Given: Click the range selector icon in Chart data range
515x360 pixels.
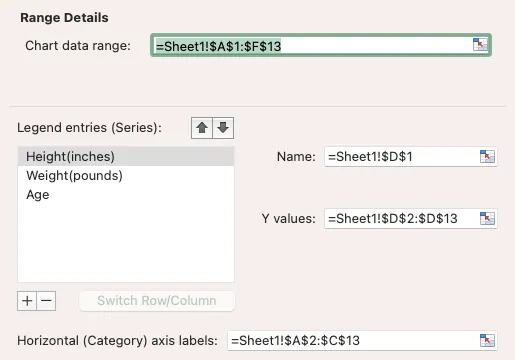Looking at the screenshot, I should pos(480,45).
